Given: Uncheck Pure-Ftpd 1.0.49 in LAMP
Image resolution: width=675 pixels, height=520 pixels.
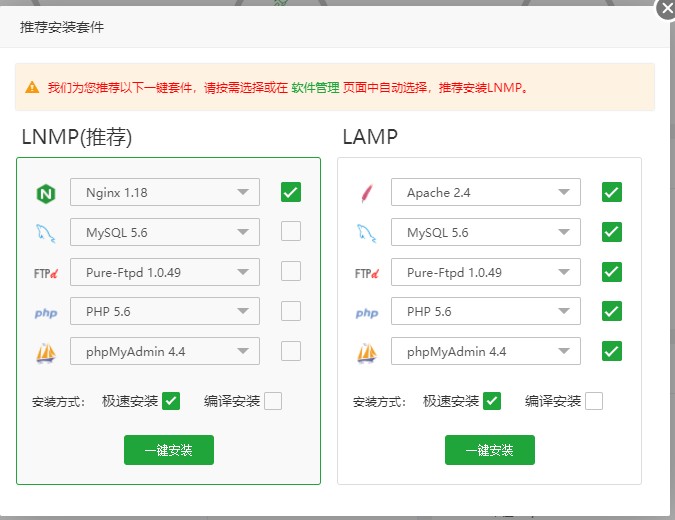Looking at the screenshot, I should pos(612,272).
